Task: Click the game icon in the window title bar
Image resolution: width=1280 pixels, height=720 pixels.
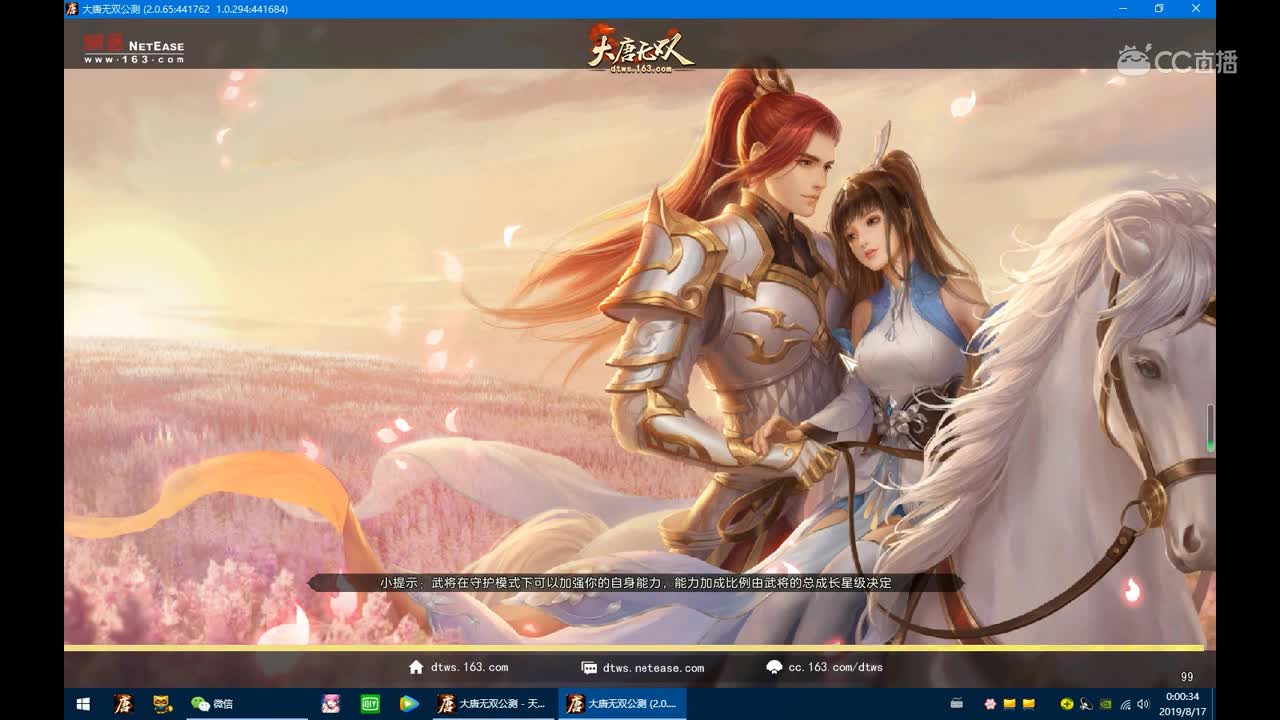Action: tap(71, 9)
